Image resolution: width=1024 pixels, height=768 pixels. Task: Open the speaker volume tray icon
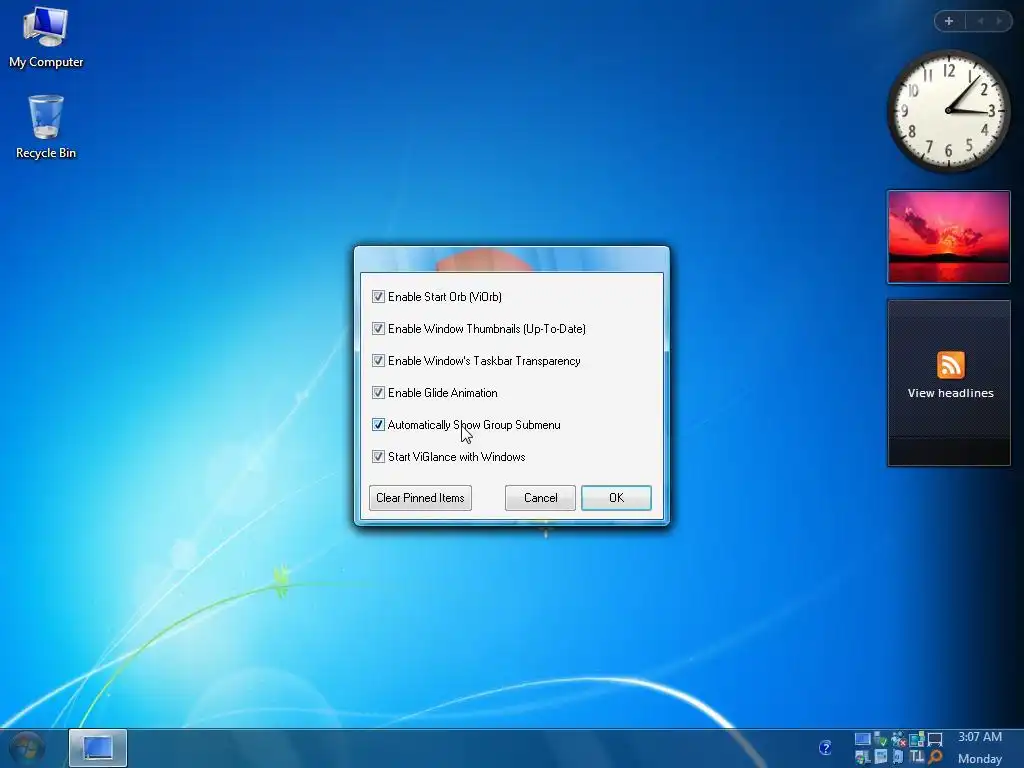898,756
